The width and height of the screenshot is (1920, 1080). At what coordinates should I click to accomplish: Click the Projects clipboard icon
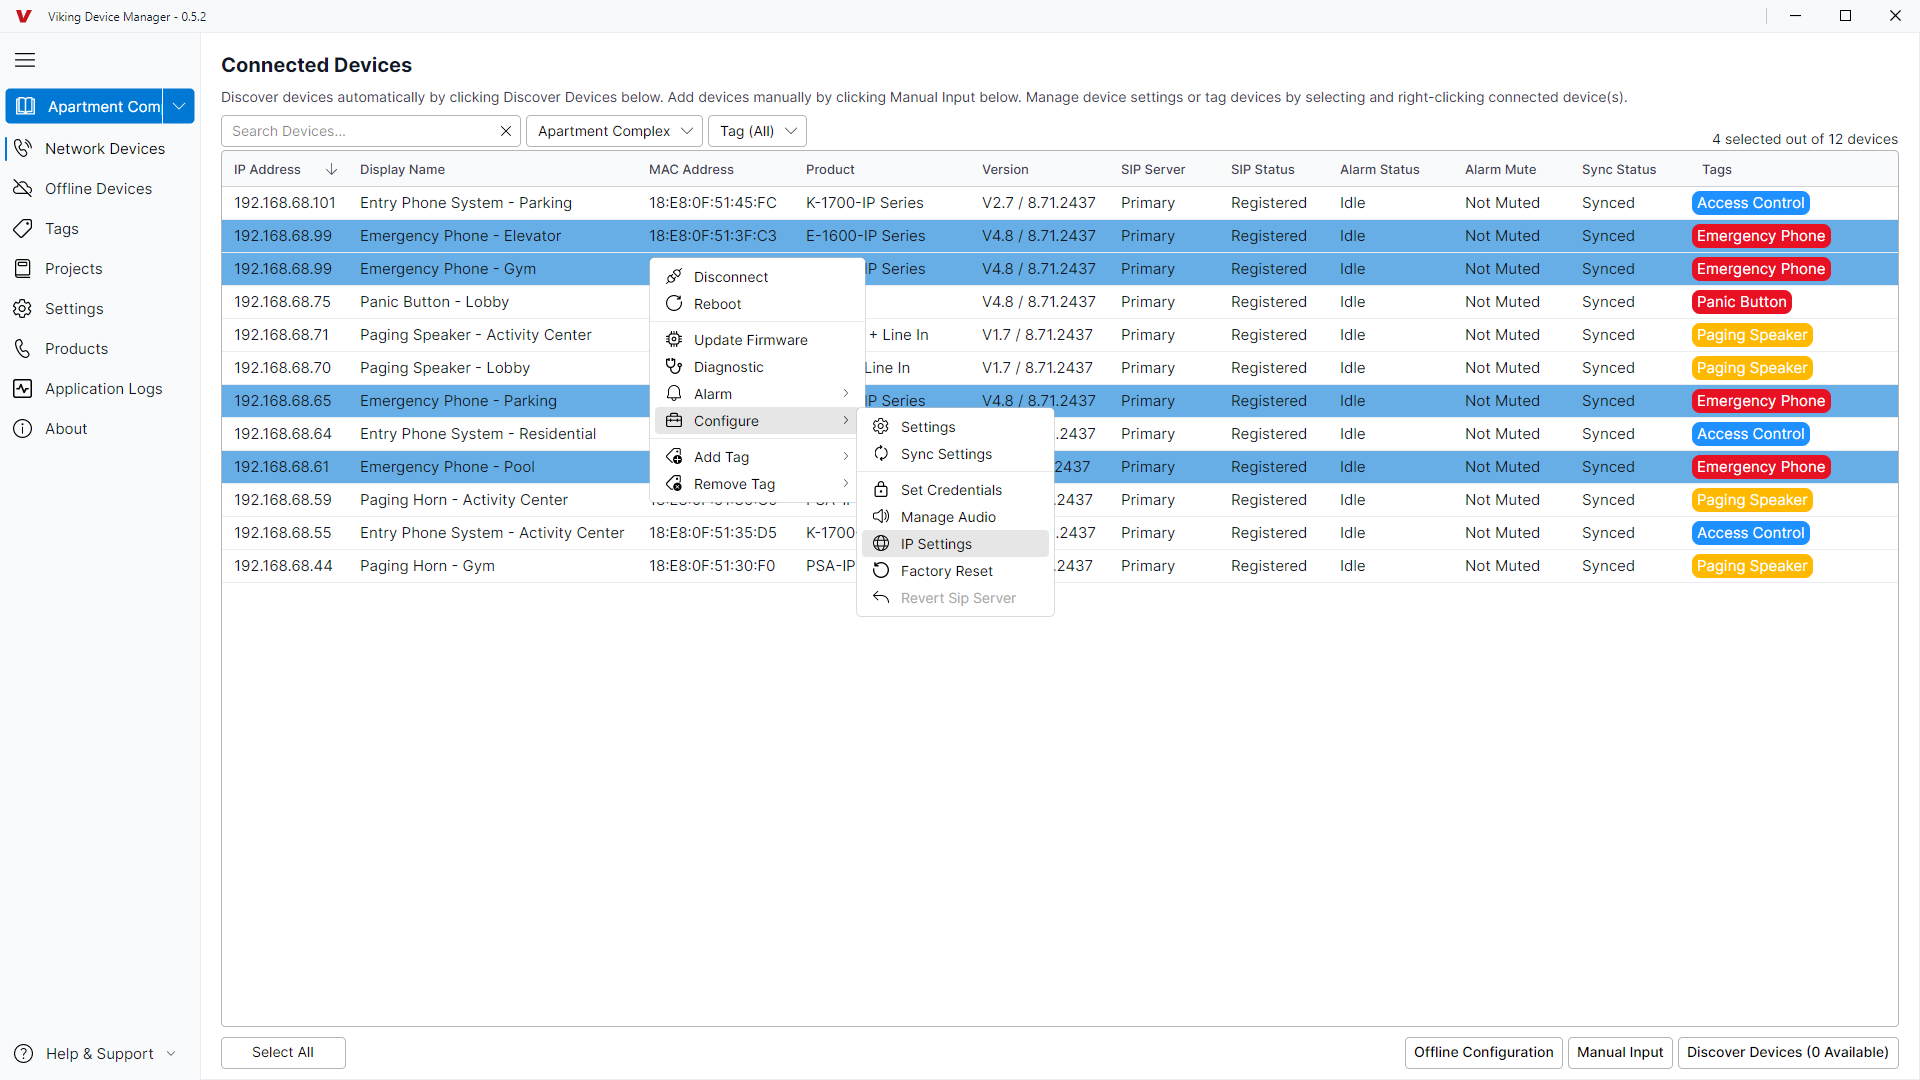coord(23,269)
